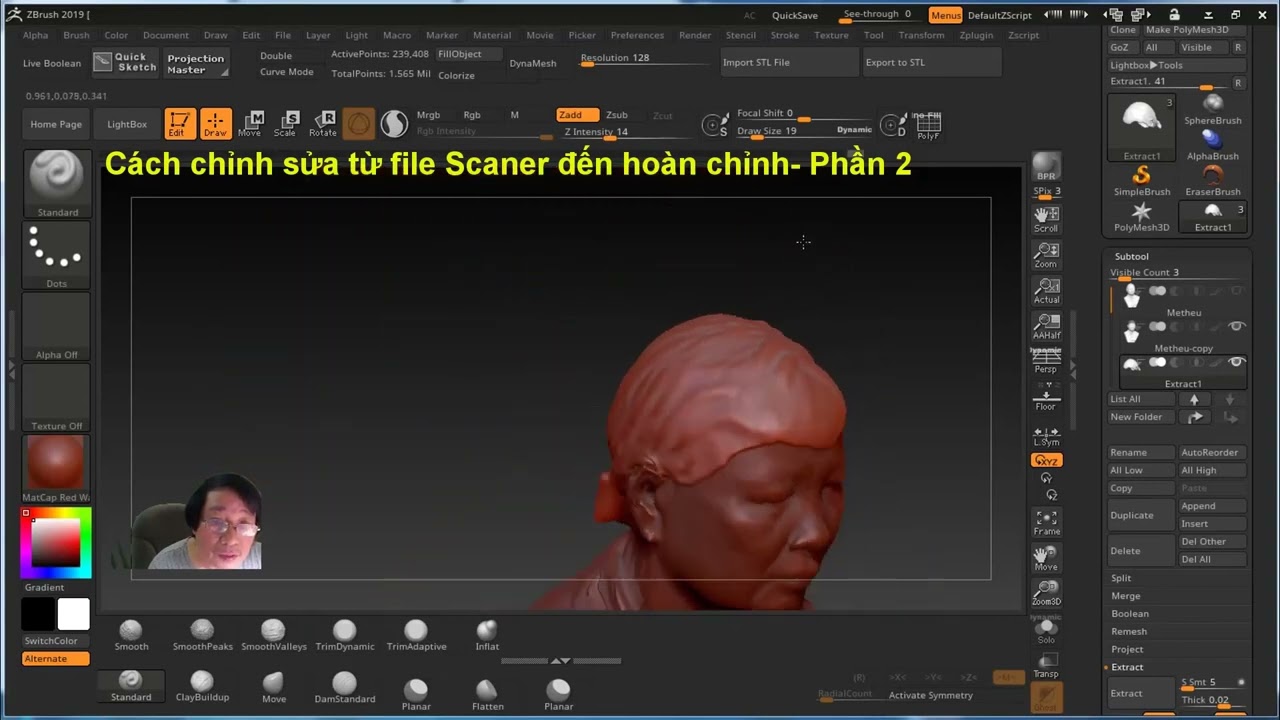1280x720 pixels.
Task: Toggle visibility of Extract1 subtool
Action: pos(1236,362)
